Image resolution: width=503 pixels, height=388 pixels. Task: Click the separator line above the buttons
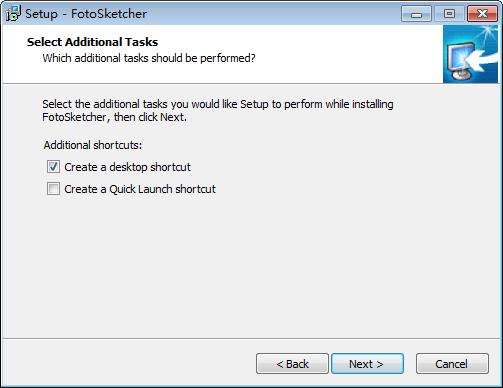pyautogui.click(x=251, y=339)
